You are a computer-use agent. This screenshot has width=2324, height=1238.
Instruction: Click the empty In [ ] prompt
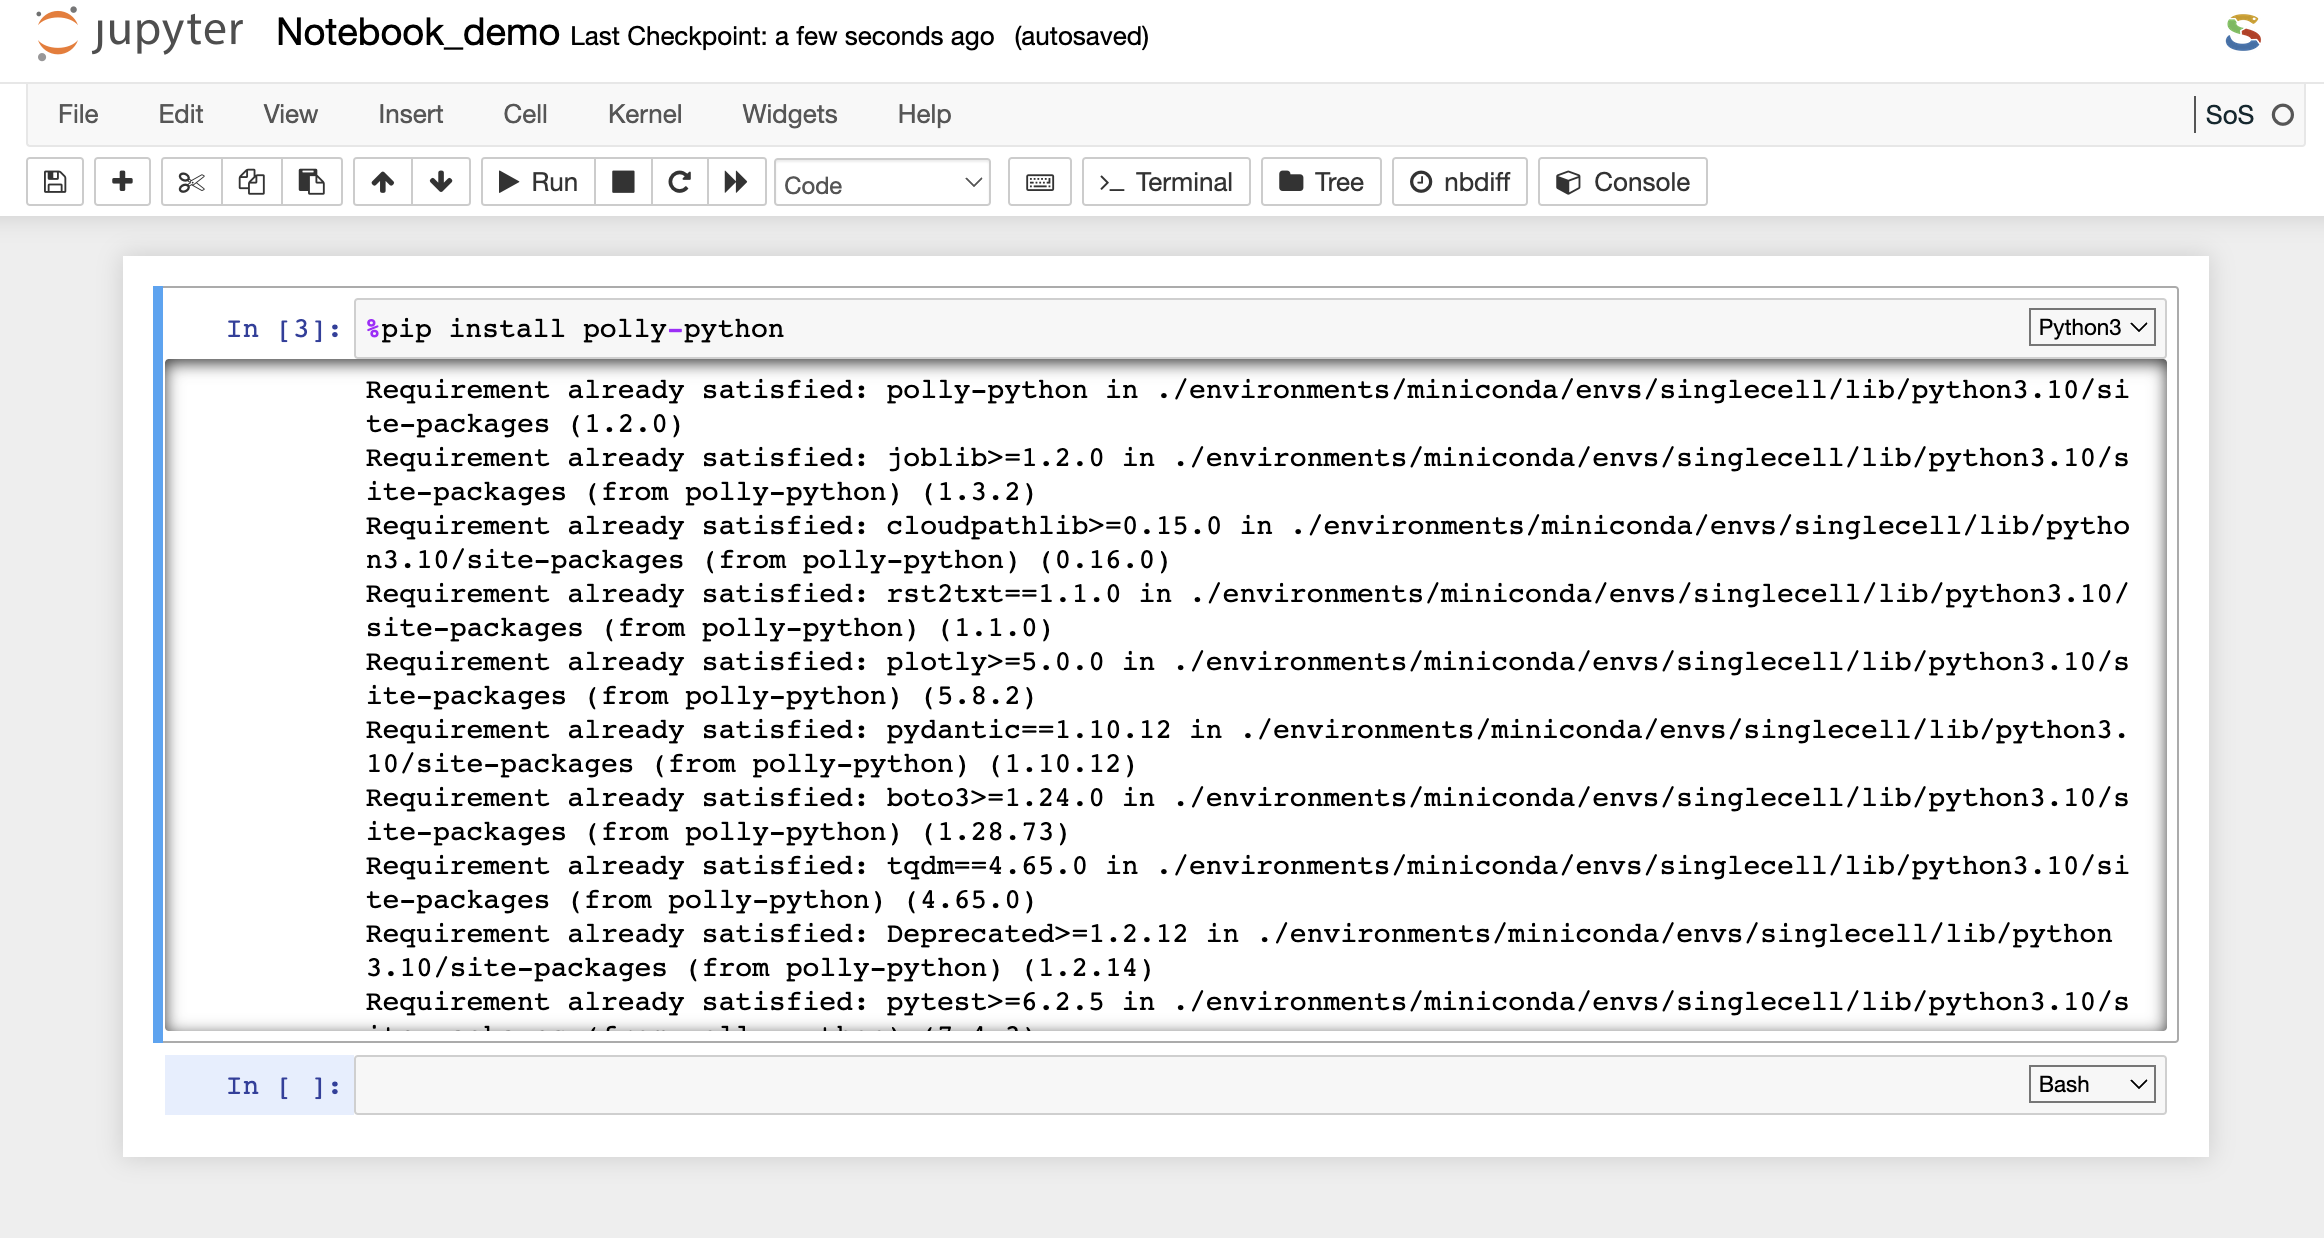[284, 1086]
